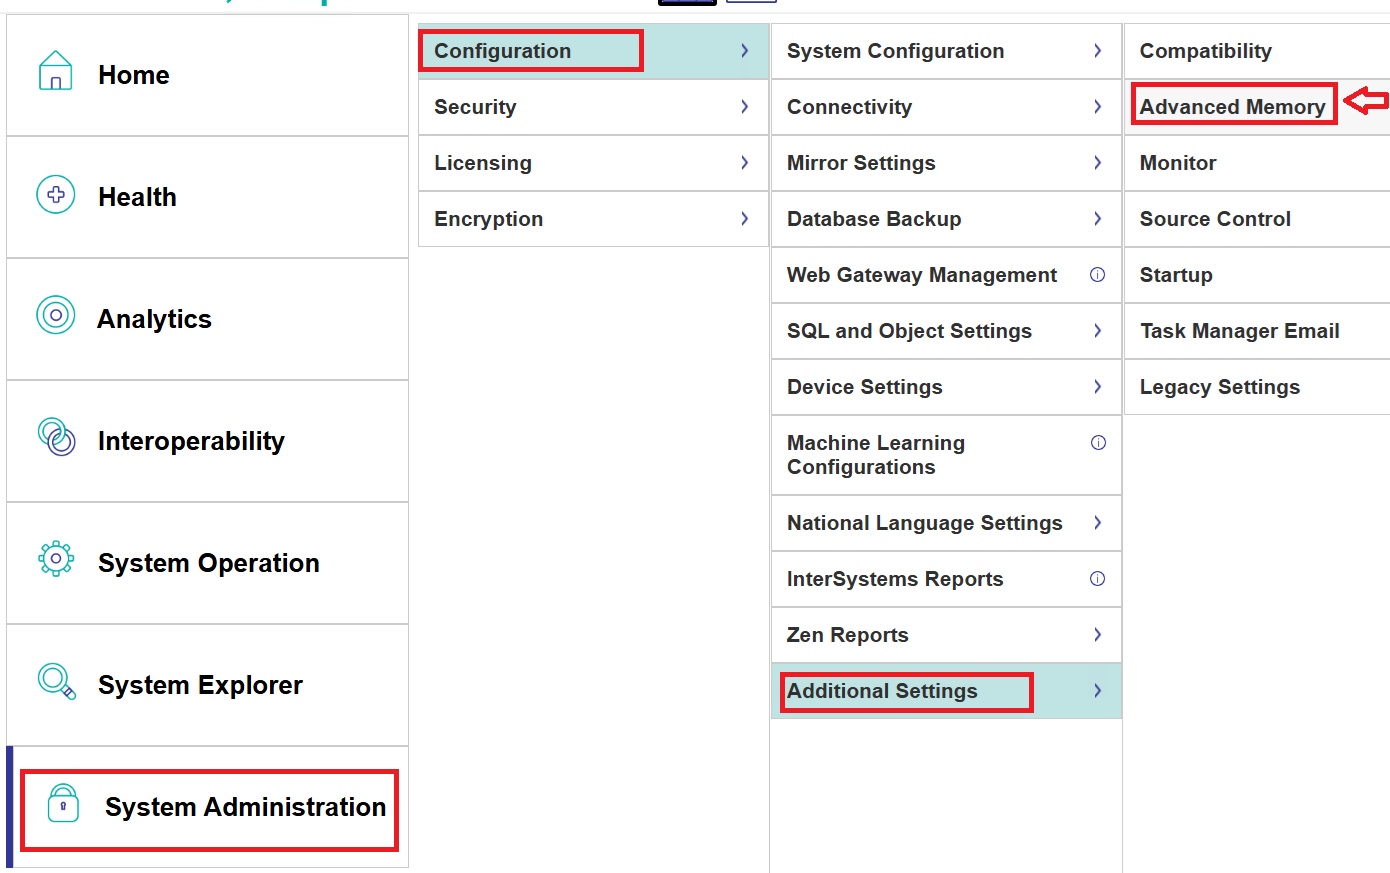Screen dimensions: 1390x873
Task: Click info icon beside InterSystems Reports
Action: click(x=1097, y=579)
